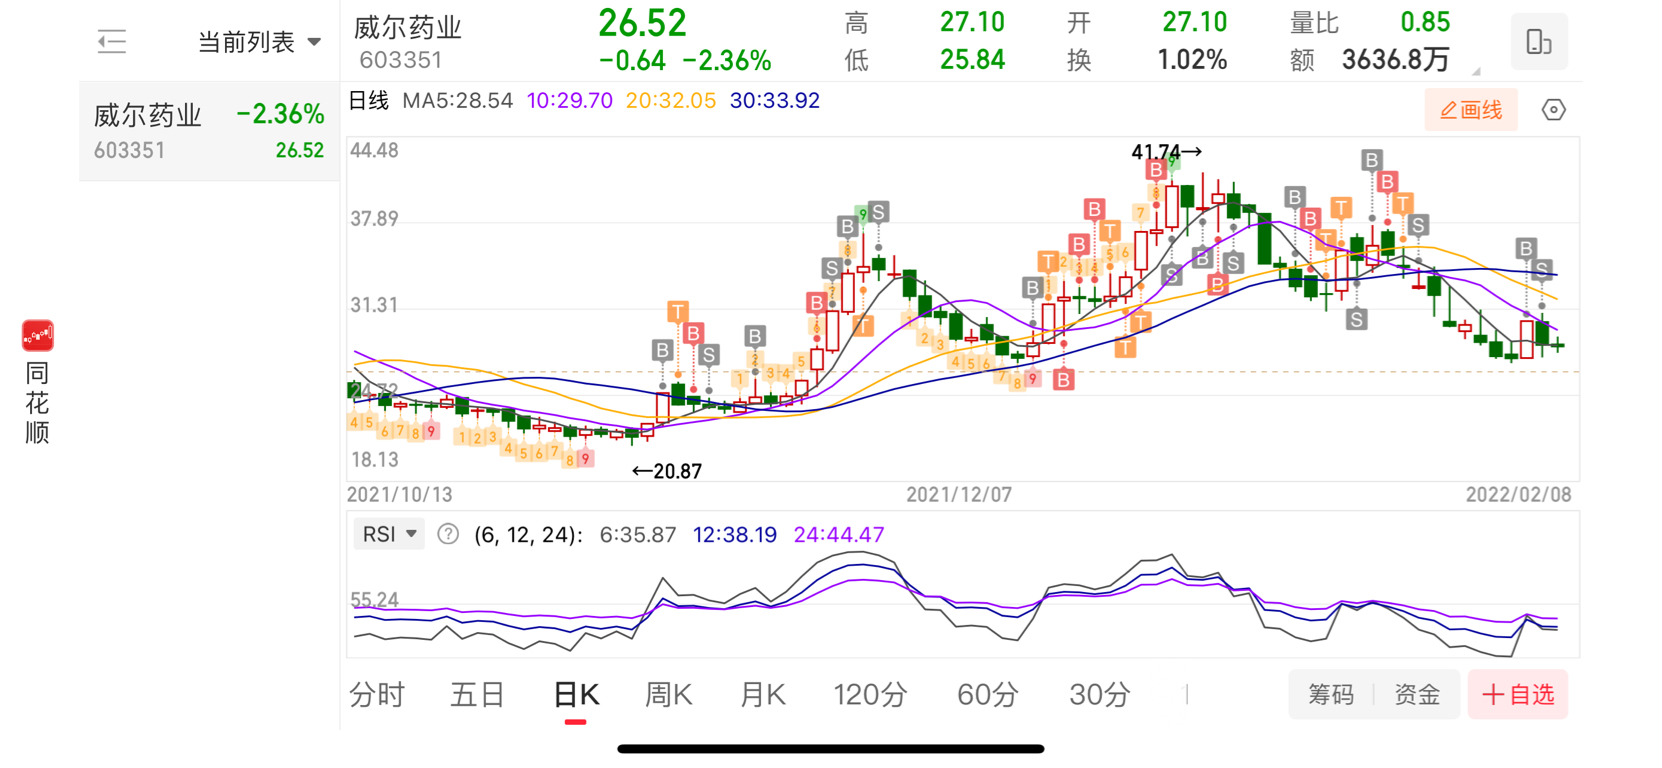Click the 41.74 high price marker
This screenshot has height=768, width=1662.
pos(1166,152)
